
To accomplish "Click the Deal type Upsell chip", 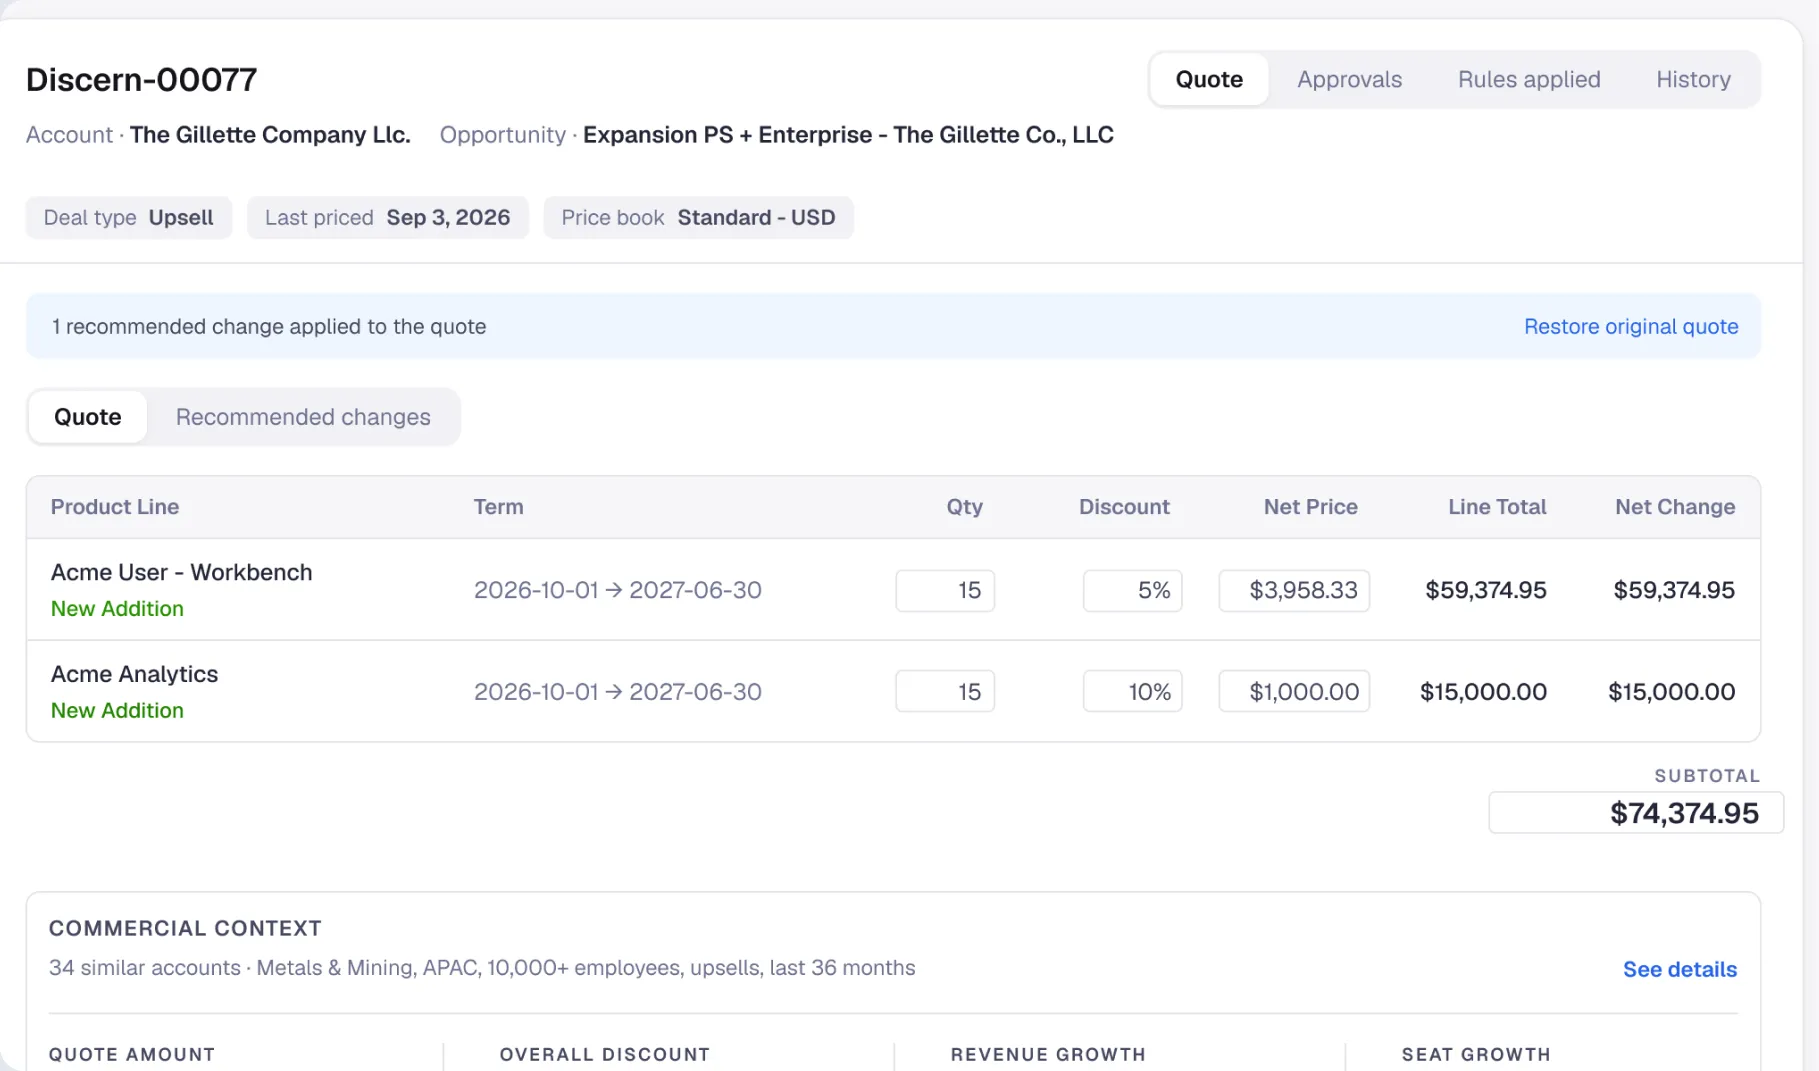I will (129, 217).
